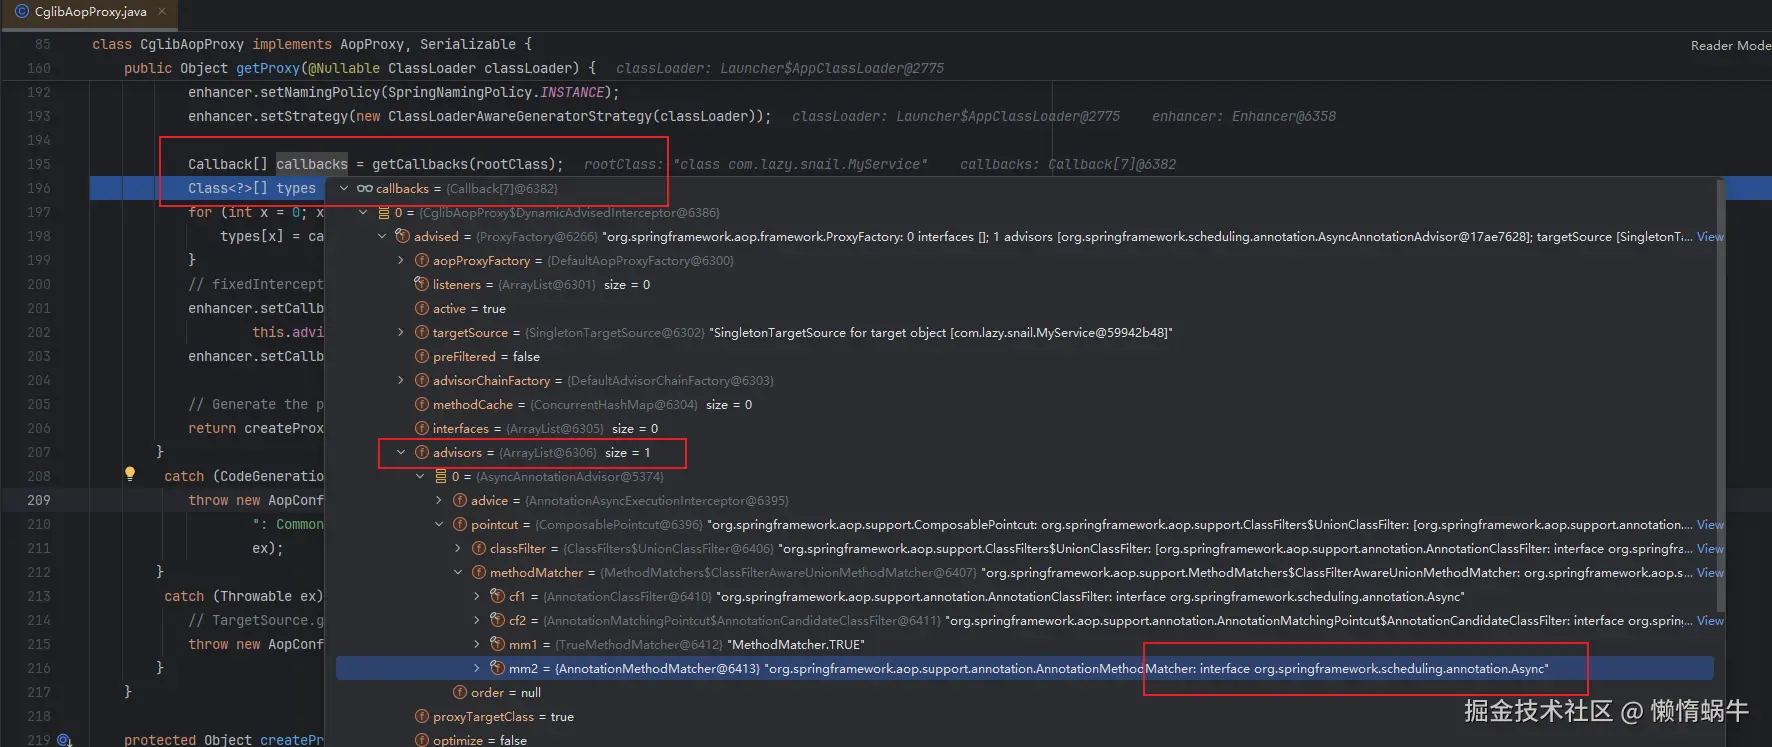Click line number 209 in the gutter

39,500
